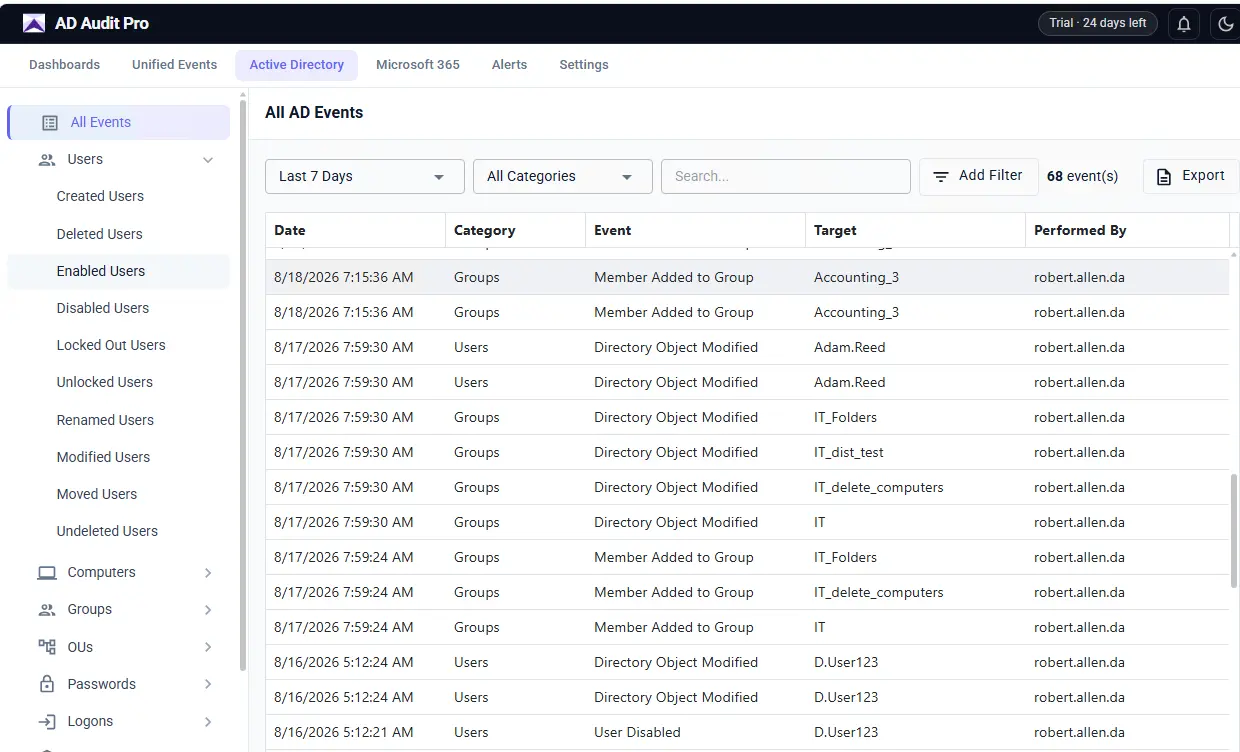The height and width of the screenshot is (752, 1240).
Task: Click the All Events list icon
Action: [50, 123]
